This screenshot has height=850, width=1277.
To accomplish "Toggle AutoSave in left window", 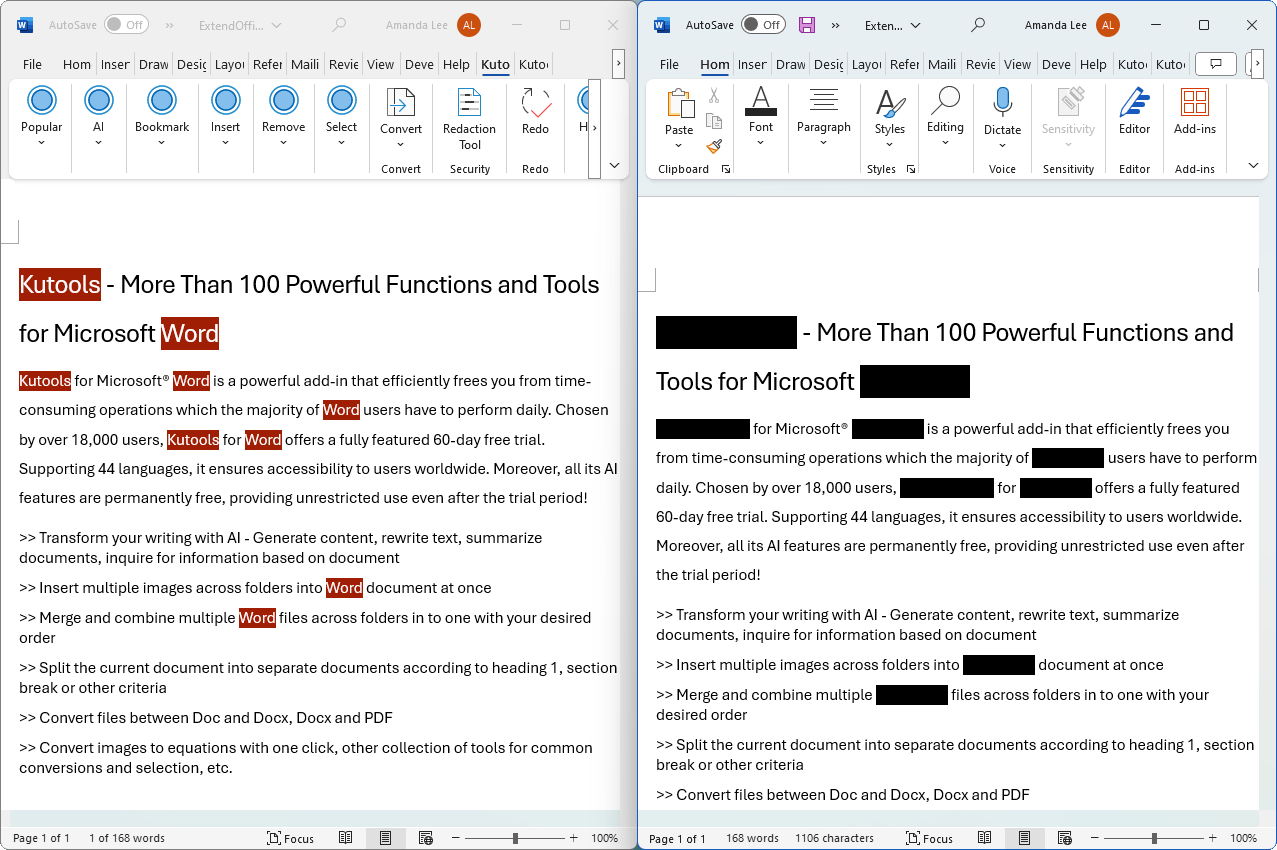I will point(126,25).
